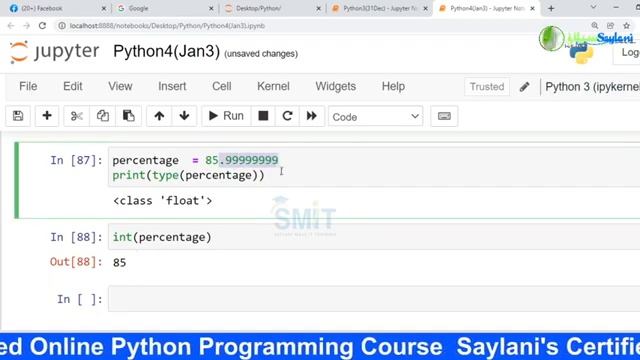The width and height of the screenshot is (640, 360).
Task: Click the Out[88] prompt label
Action: (x=76, y=262)
